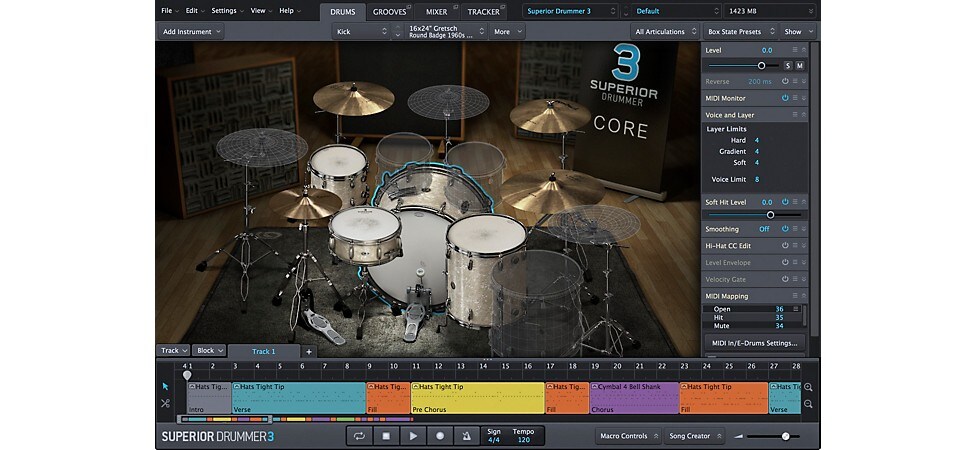Collapse the MIDI Mapping section
Screen dimensions: 976x450
pos(804,296)
